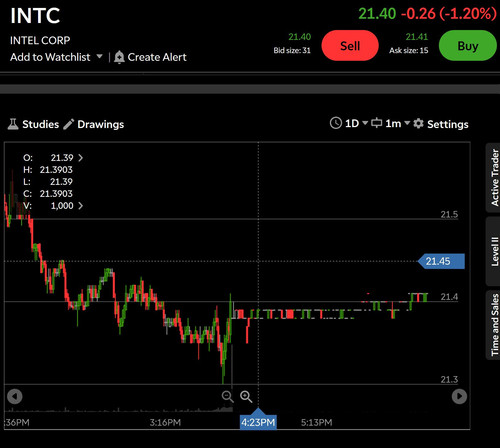The image size is (500, 448).
Task: Click the 4:23PM crosshair time marker
Action: [258, 422]
